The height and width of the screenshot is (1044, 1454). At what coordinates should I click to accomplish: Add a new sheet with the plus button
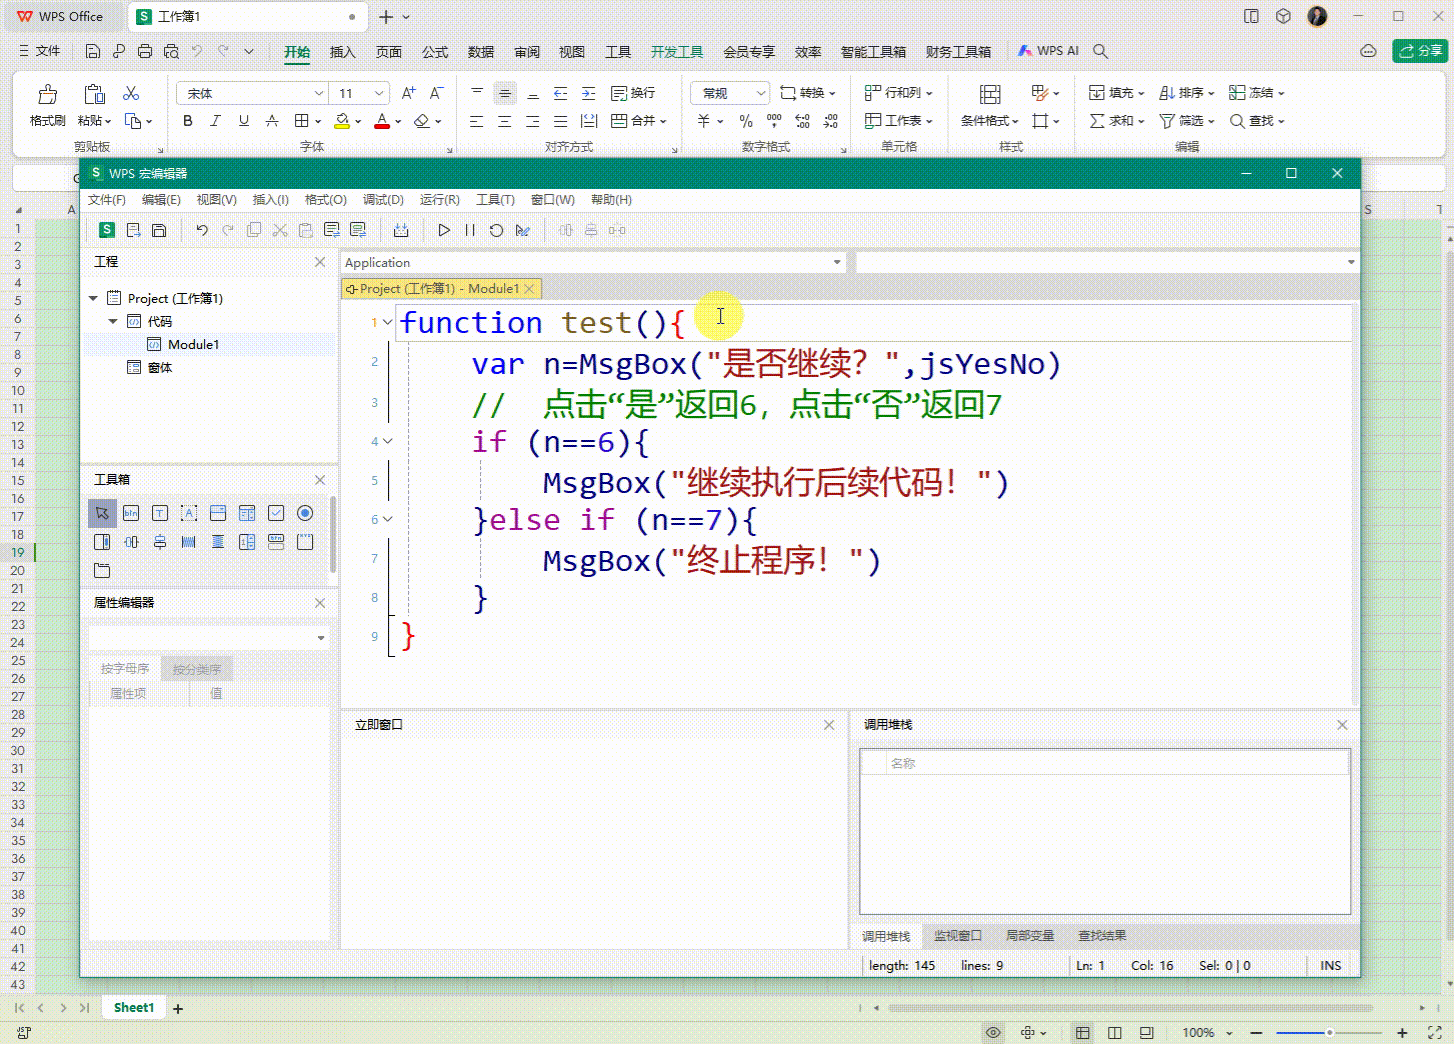(x=178, y=1008)
